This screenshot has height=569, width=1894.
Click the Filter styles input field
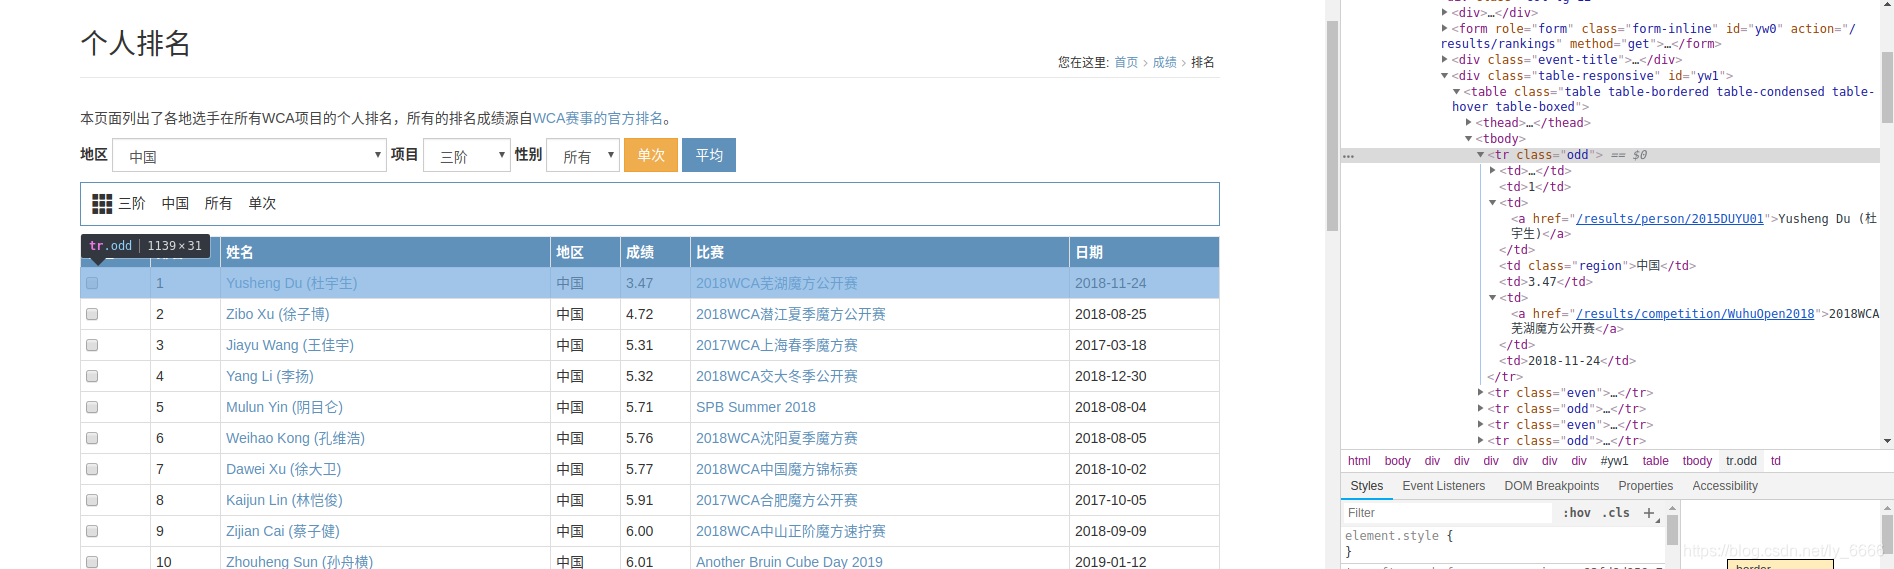click(1448, 513)
